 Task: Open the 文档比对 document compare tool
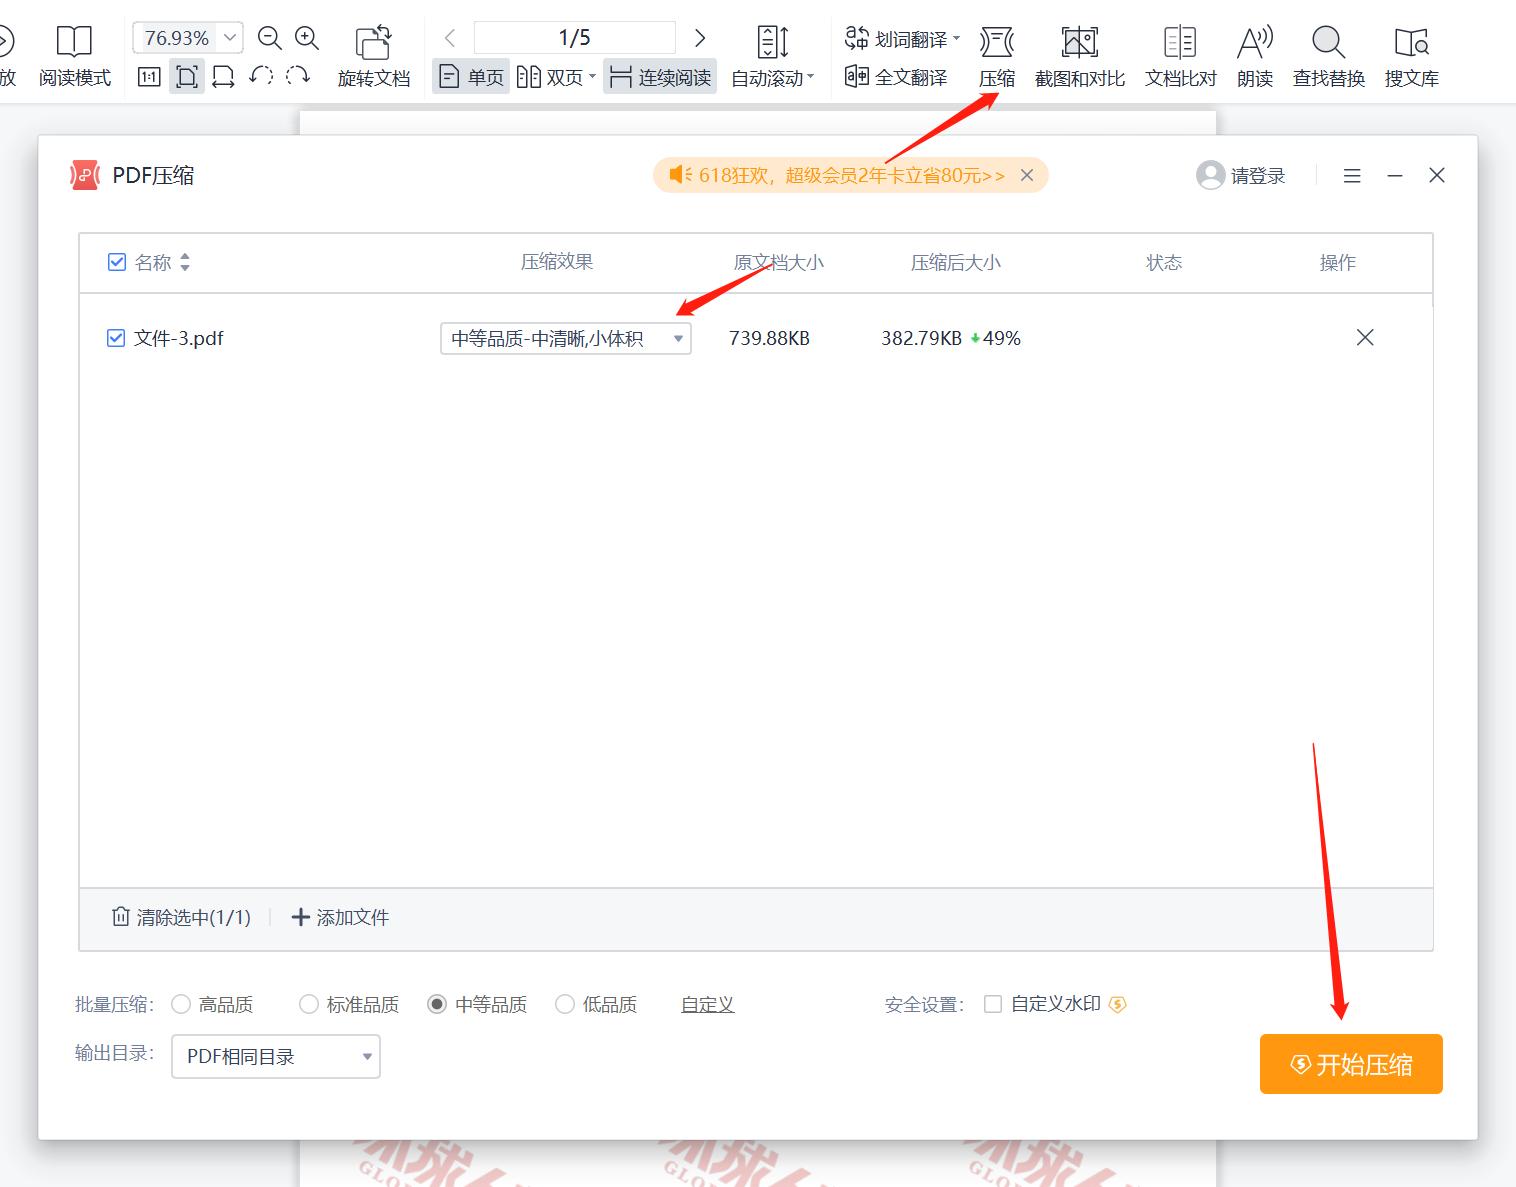[x=1179, y=55]
